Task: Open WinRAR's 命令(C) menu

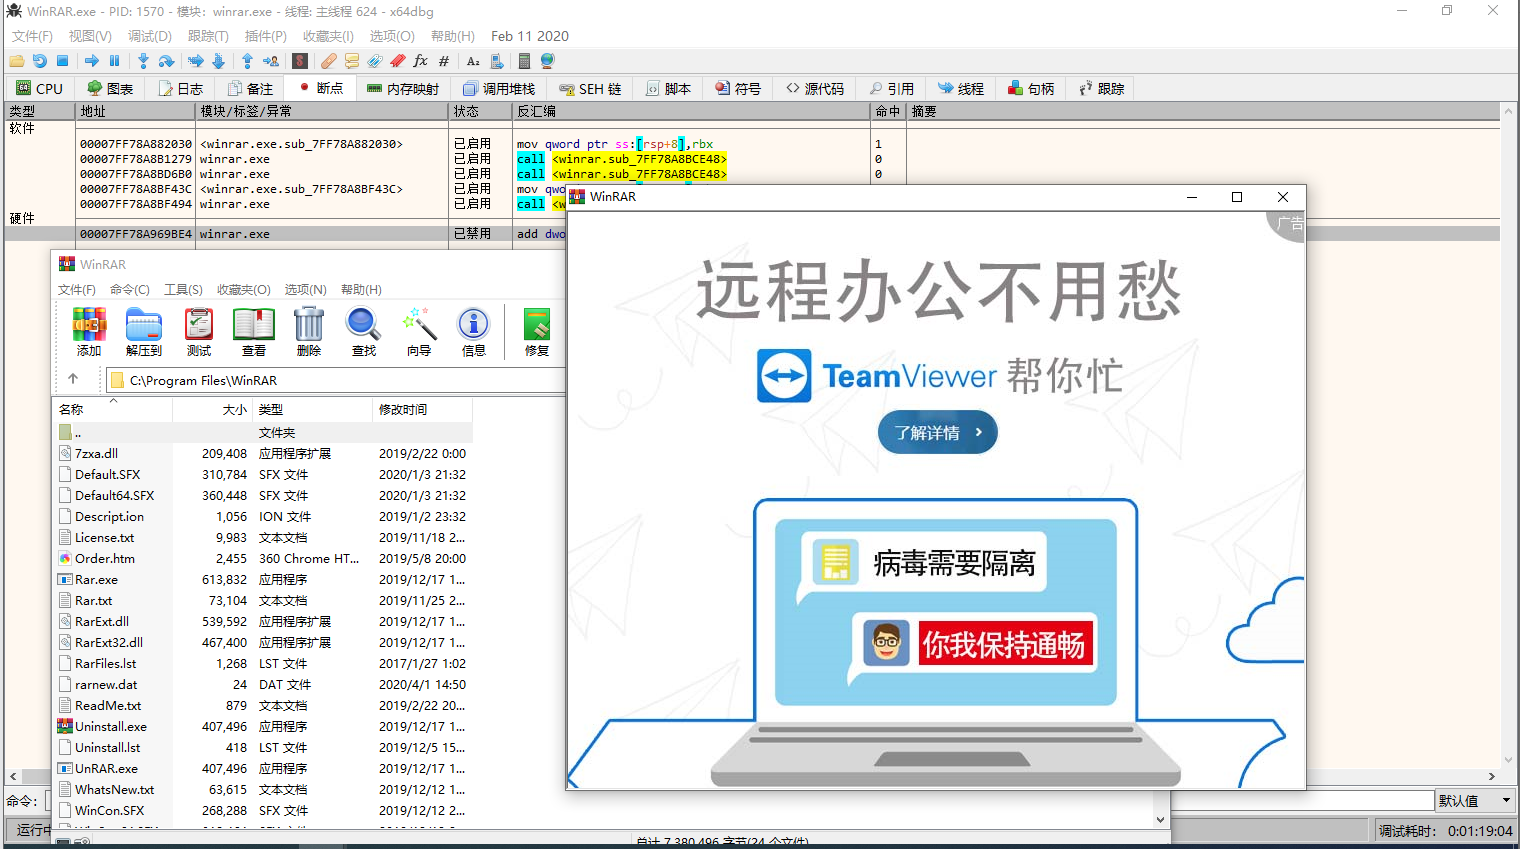Action: tap(130, 289)
